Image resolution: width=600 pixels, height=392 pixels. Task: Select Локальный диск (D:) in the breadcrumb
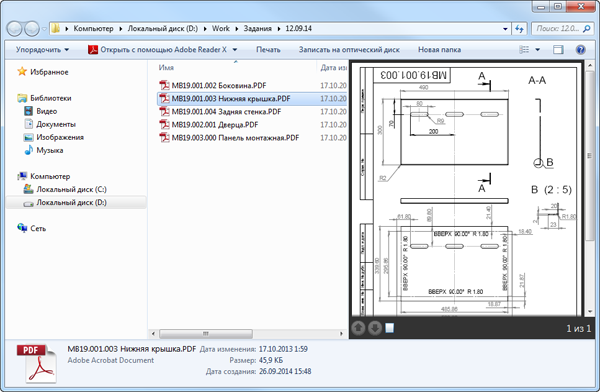click(x=162, y=28)
